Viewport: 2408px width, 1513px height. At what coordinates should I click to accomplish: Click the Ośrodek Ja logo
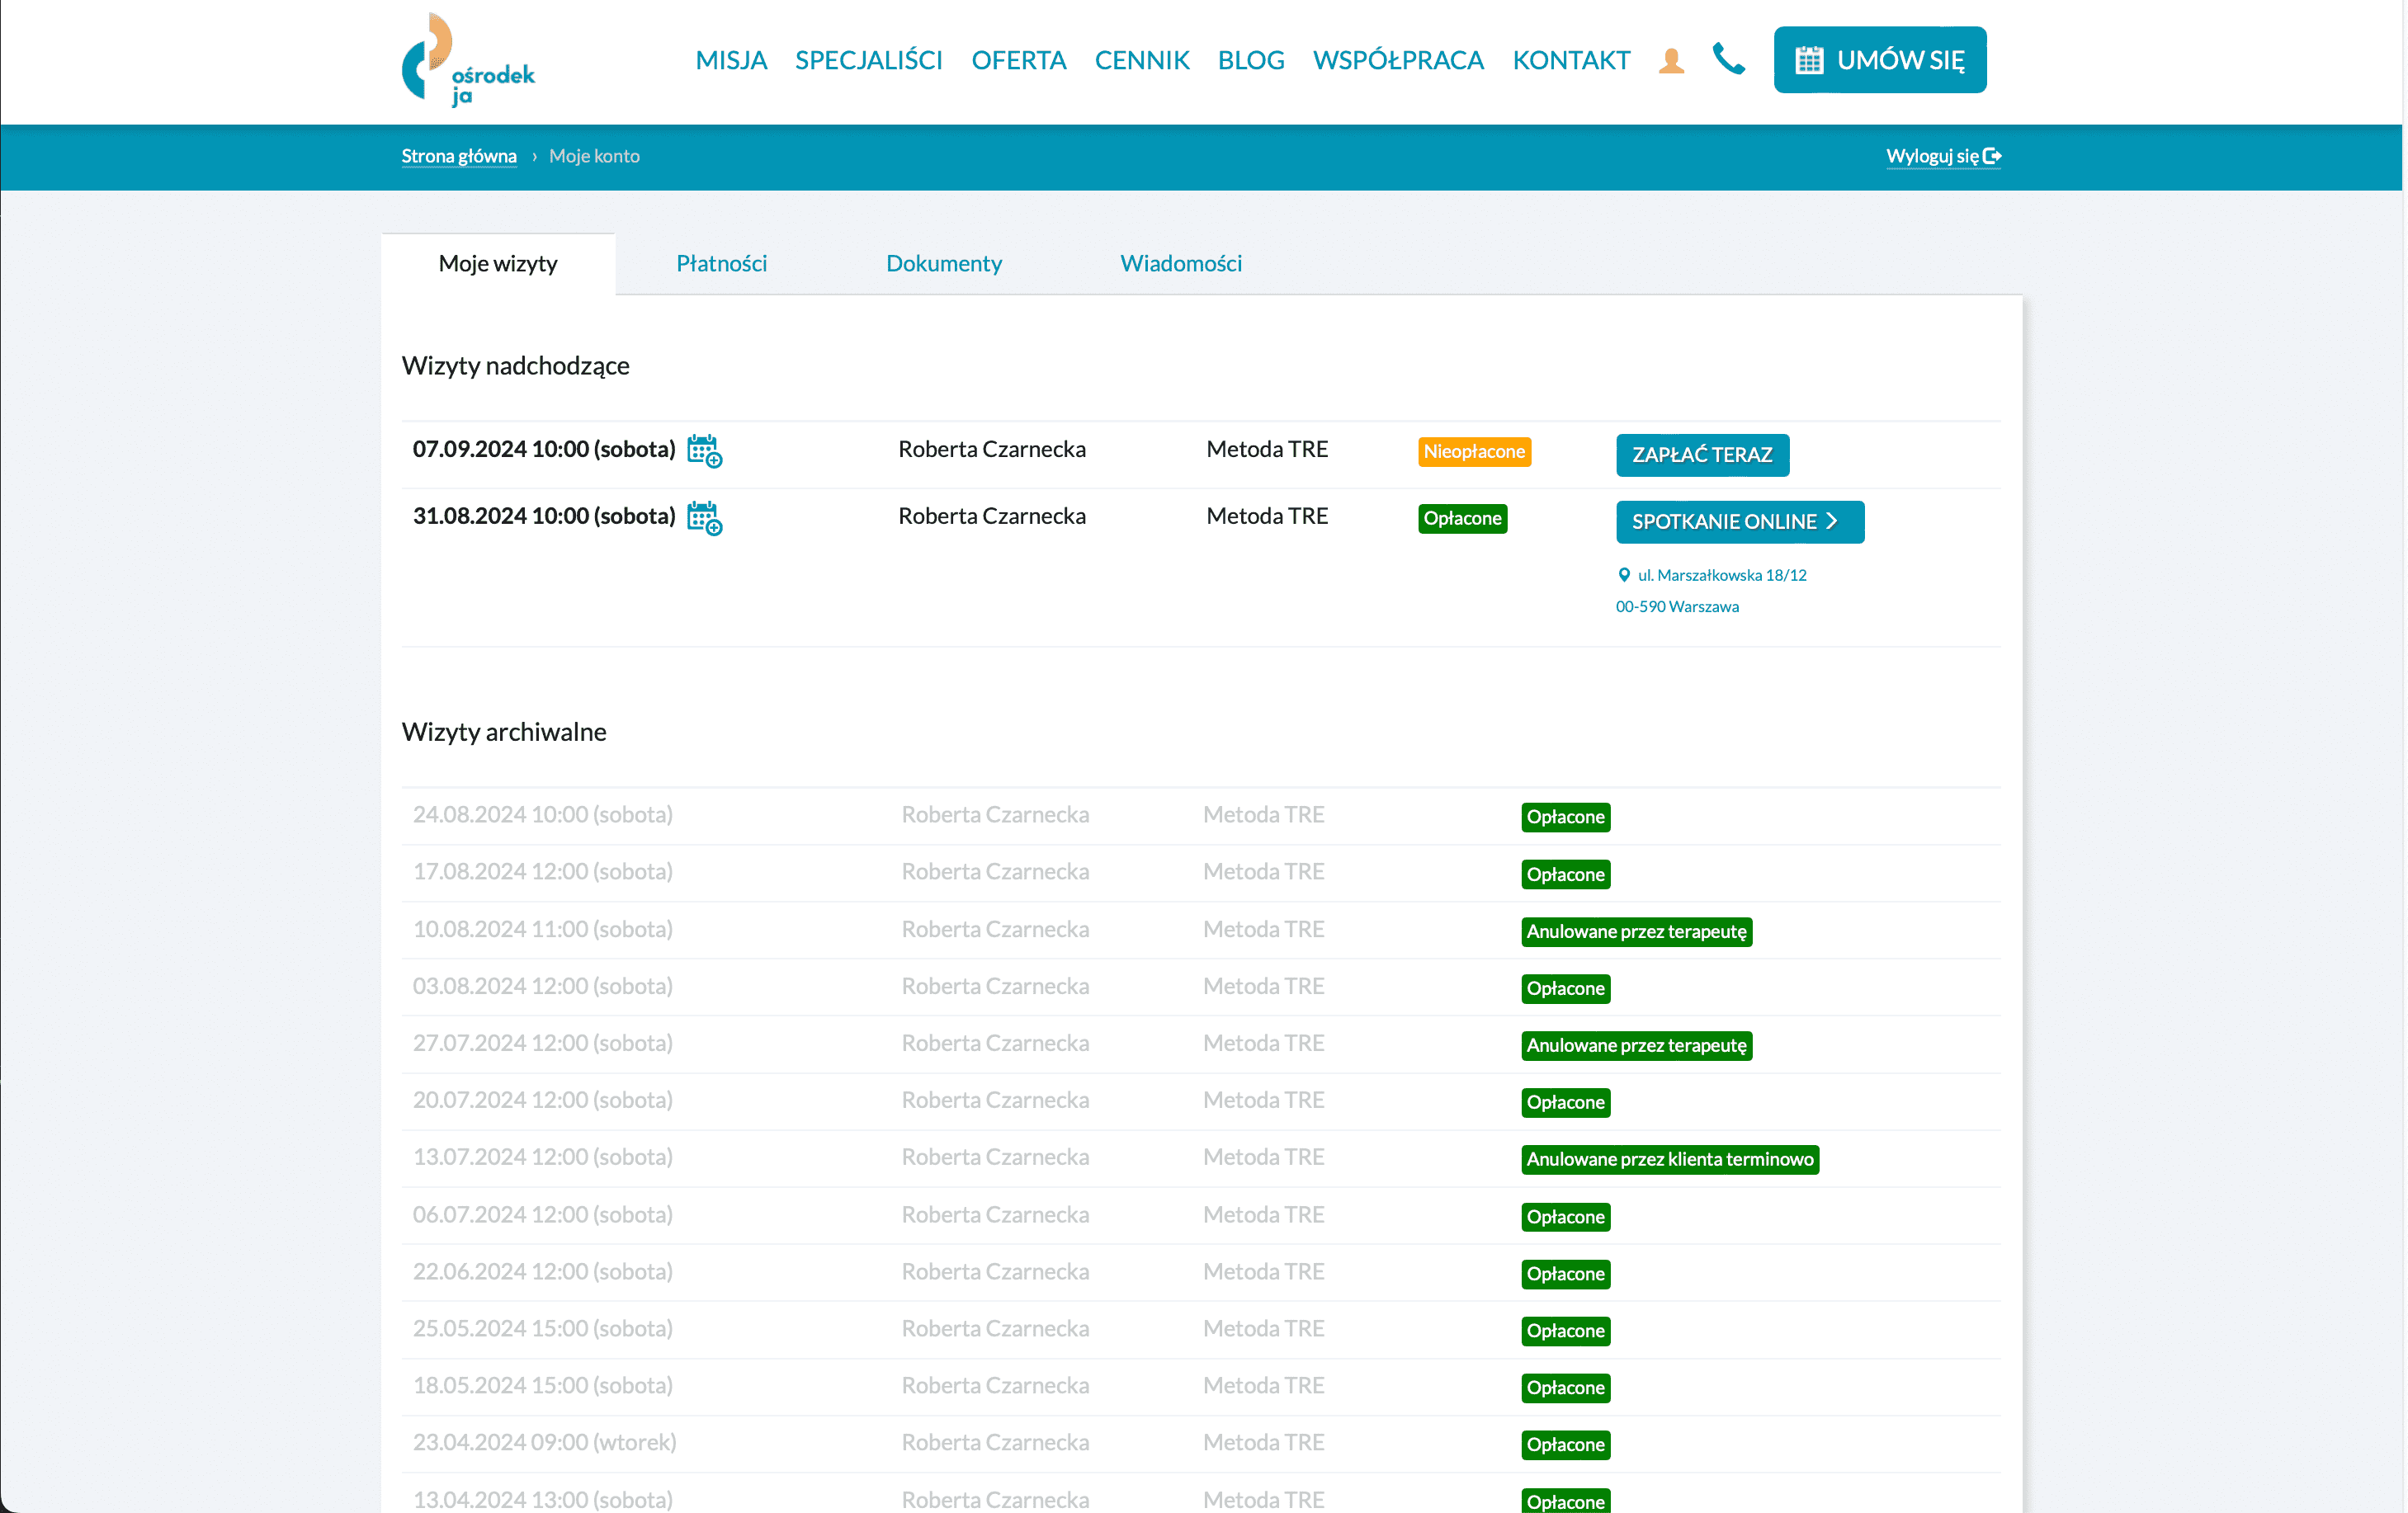tap(467, 60)
